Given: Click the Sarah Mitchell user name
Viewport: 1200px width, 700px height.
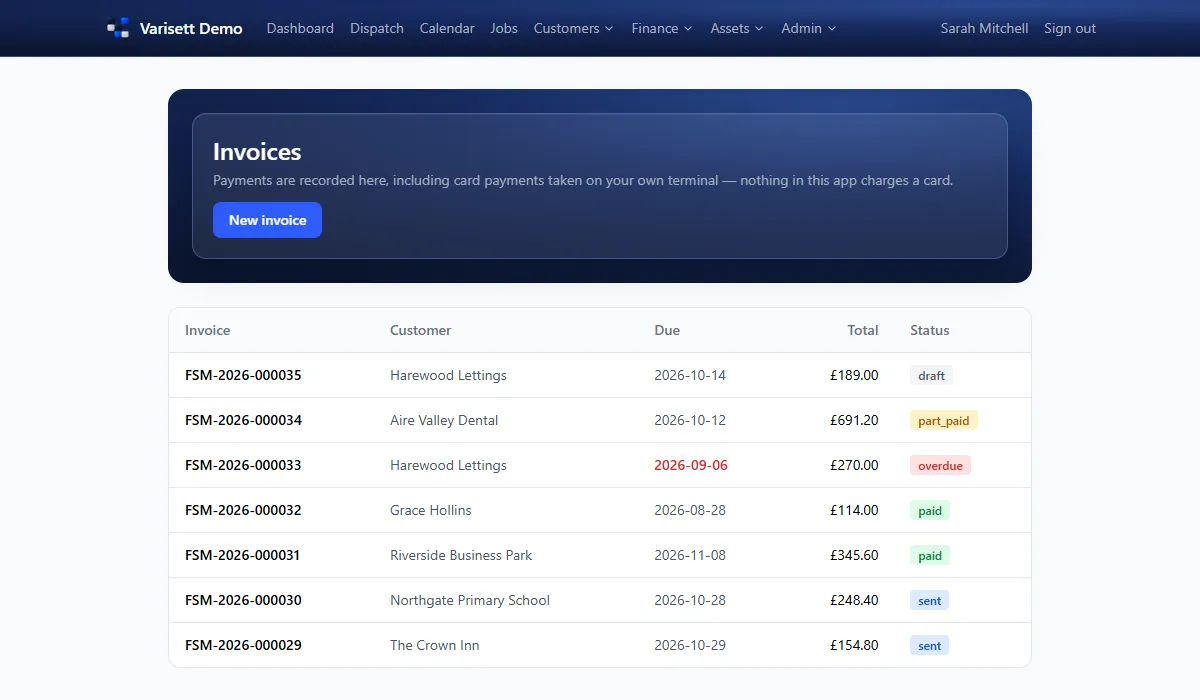Looking at the screenshot, I should pos(984,28).
